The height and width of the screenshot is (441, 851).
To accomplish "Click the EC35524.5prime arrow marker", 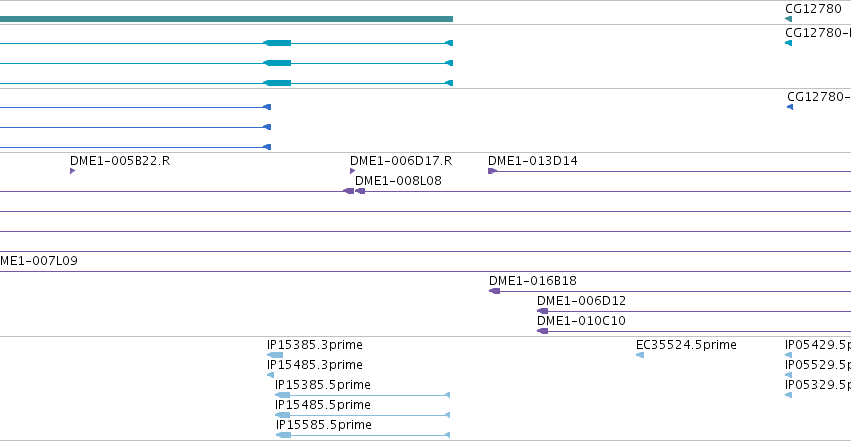I will (x=640, y=355).
